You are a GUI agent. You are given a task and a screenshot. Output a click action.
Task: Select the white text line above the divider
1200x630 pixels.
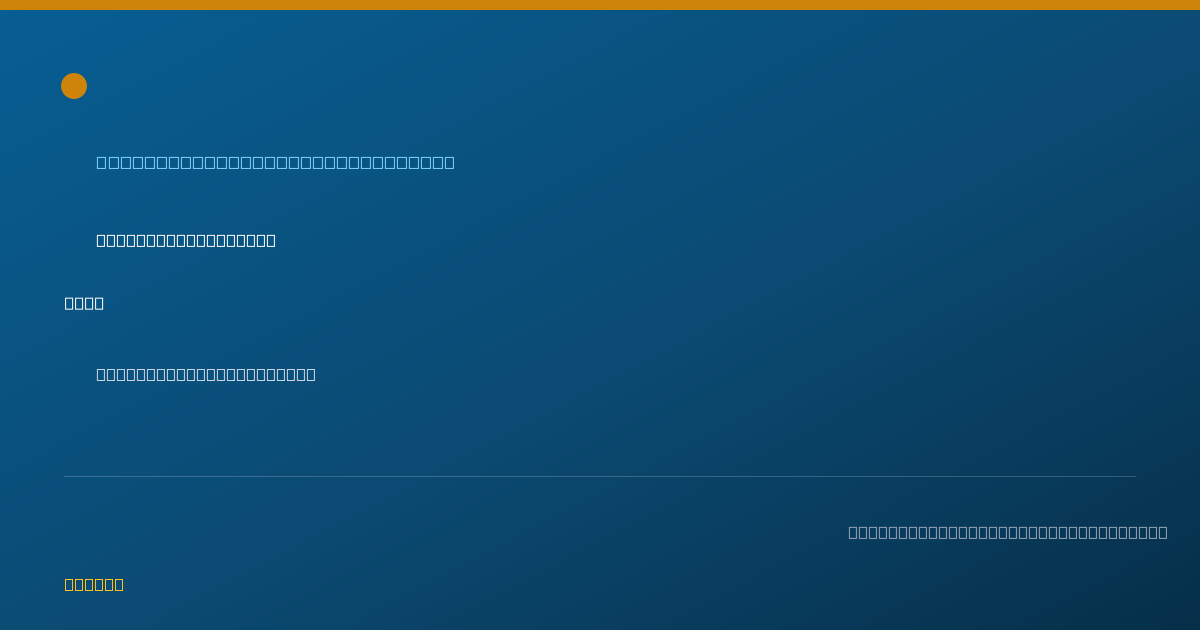[x=206, y=374]
